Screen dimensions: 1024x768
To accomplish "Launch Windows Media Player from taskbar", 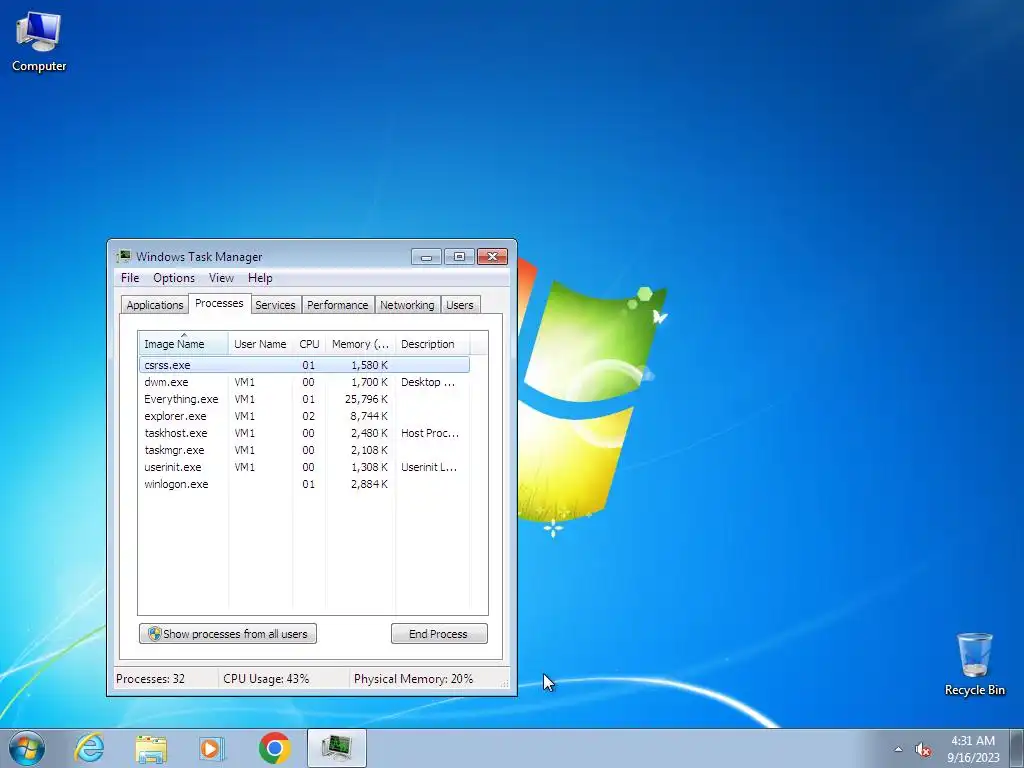I will coord(212,748).
